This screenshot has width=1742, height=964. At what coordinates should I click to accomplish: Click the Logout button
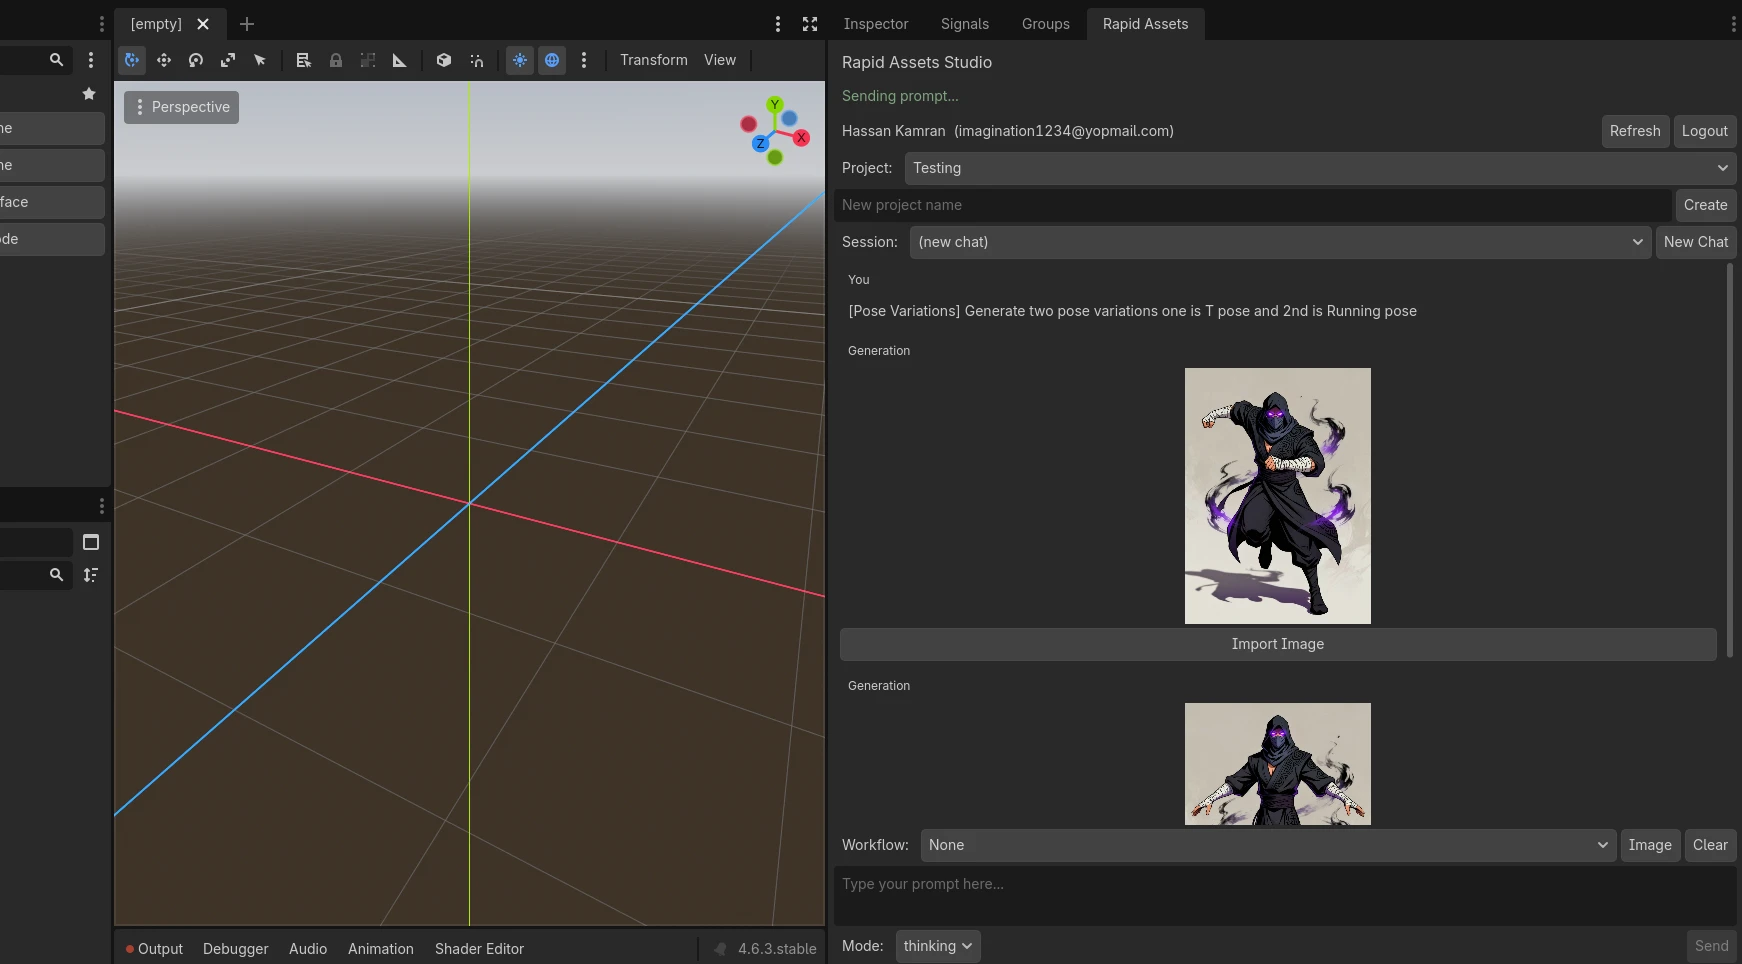(1705, 131)
